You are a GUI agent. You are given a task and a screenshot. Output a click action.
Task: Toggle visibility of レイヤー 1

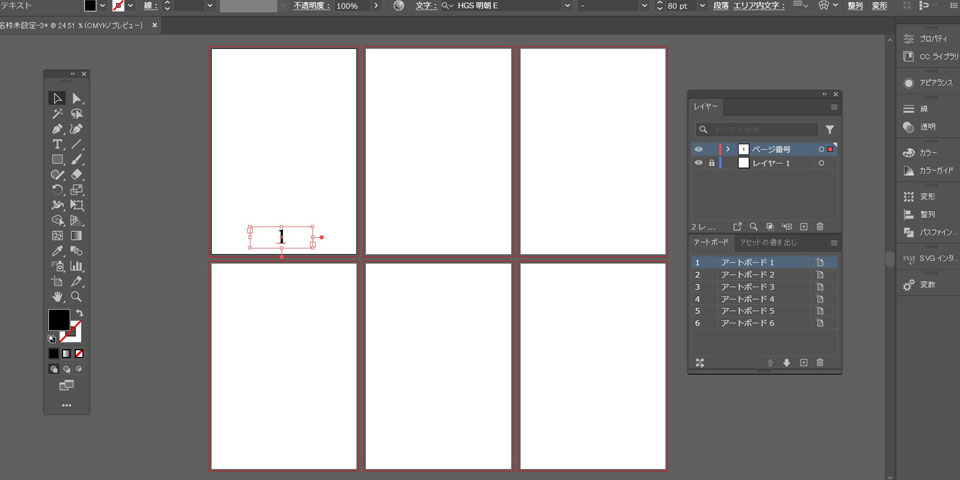(x=699, y=163)
